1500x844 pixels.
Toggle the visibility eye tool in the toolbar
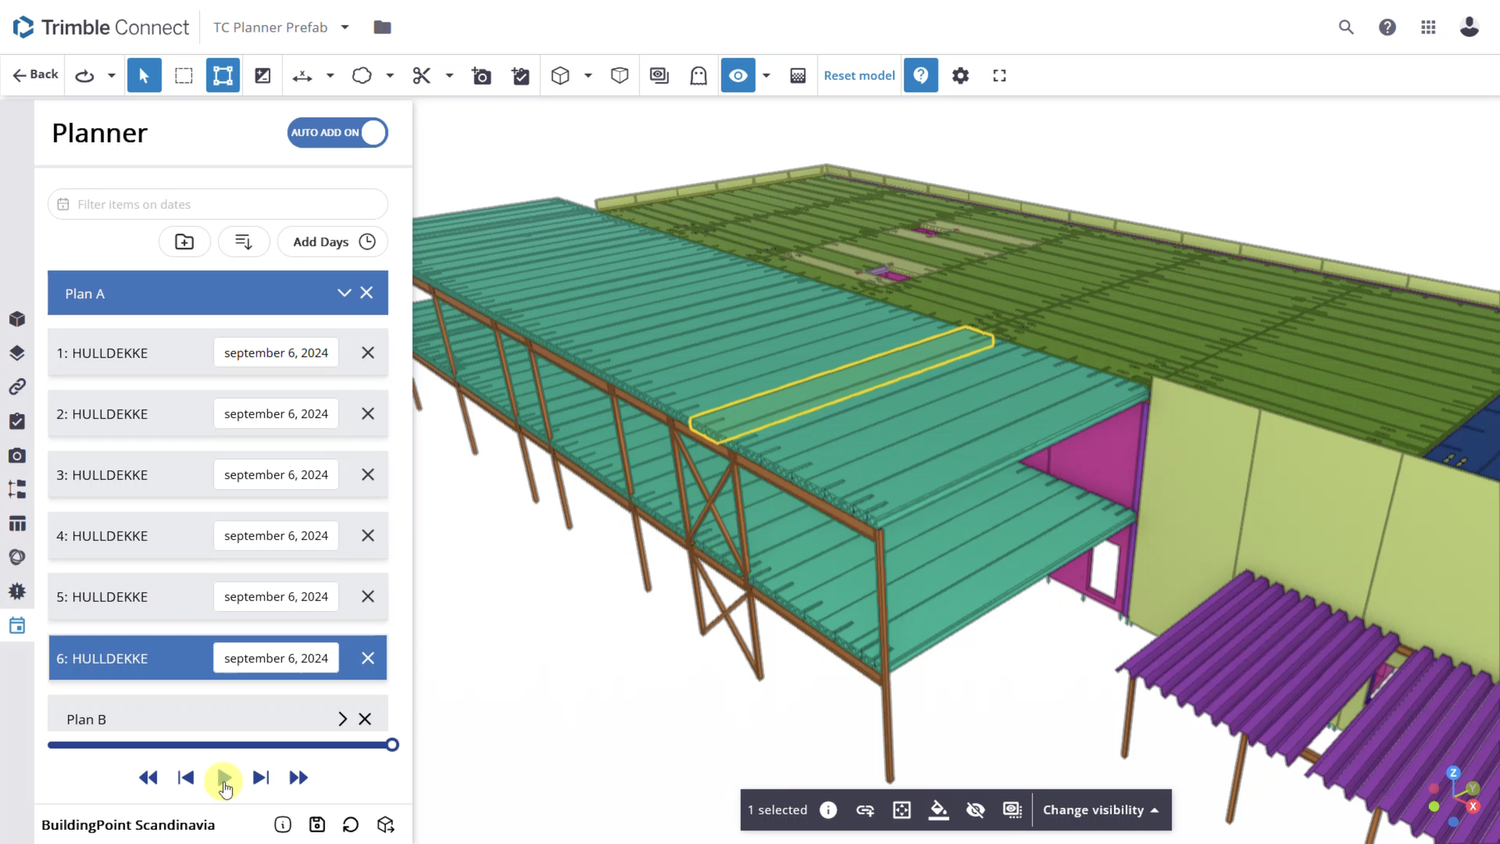point(738,75)
